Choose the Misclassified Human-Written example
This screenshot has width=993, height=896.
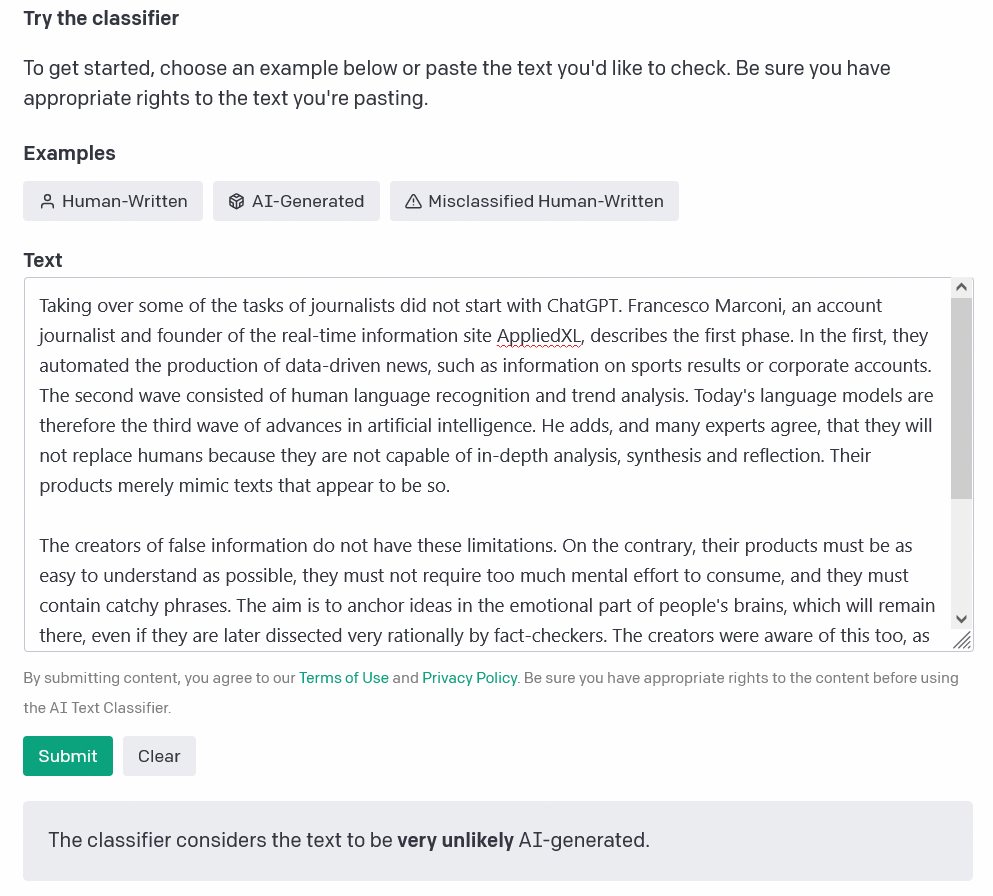click(x=534, y=201)
